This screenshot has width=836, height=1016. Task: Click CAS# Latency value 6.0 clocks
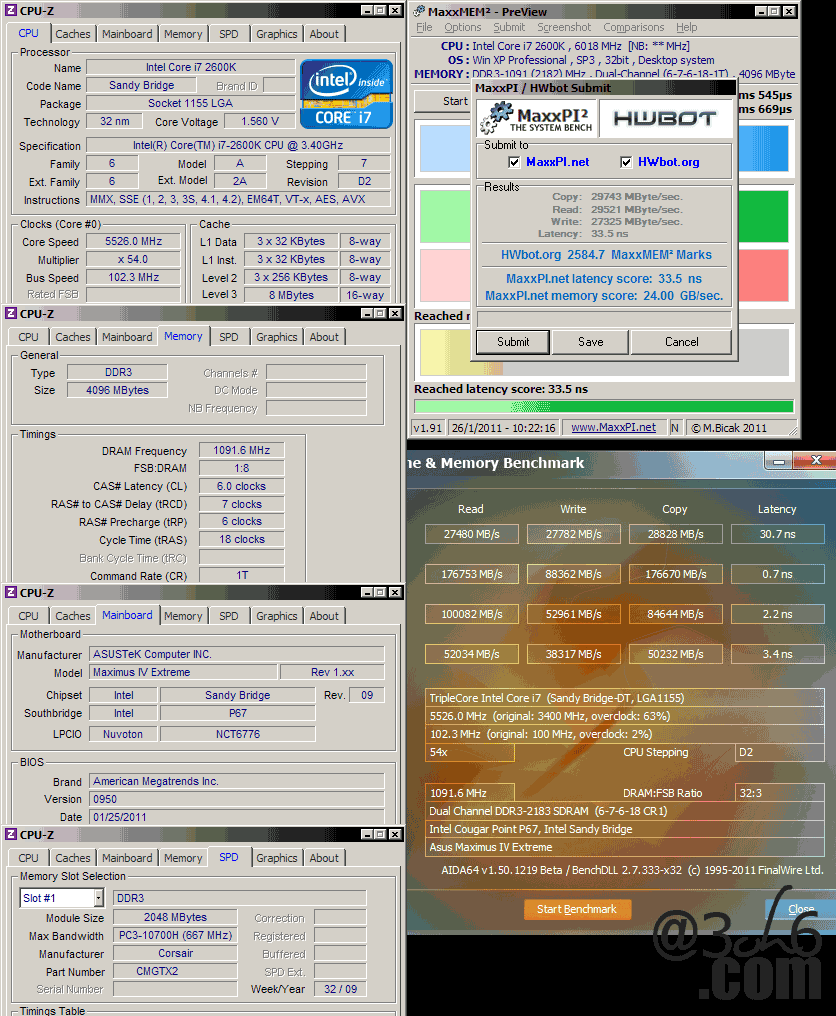click(242, 486)
